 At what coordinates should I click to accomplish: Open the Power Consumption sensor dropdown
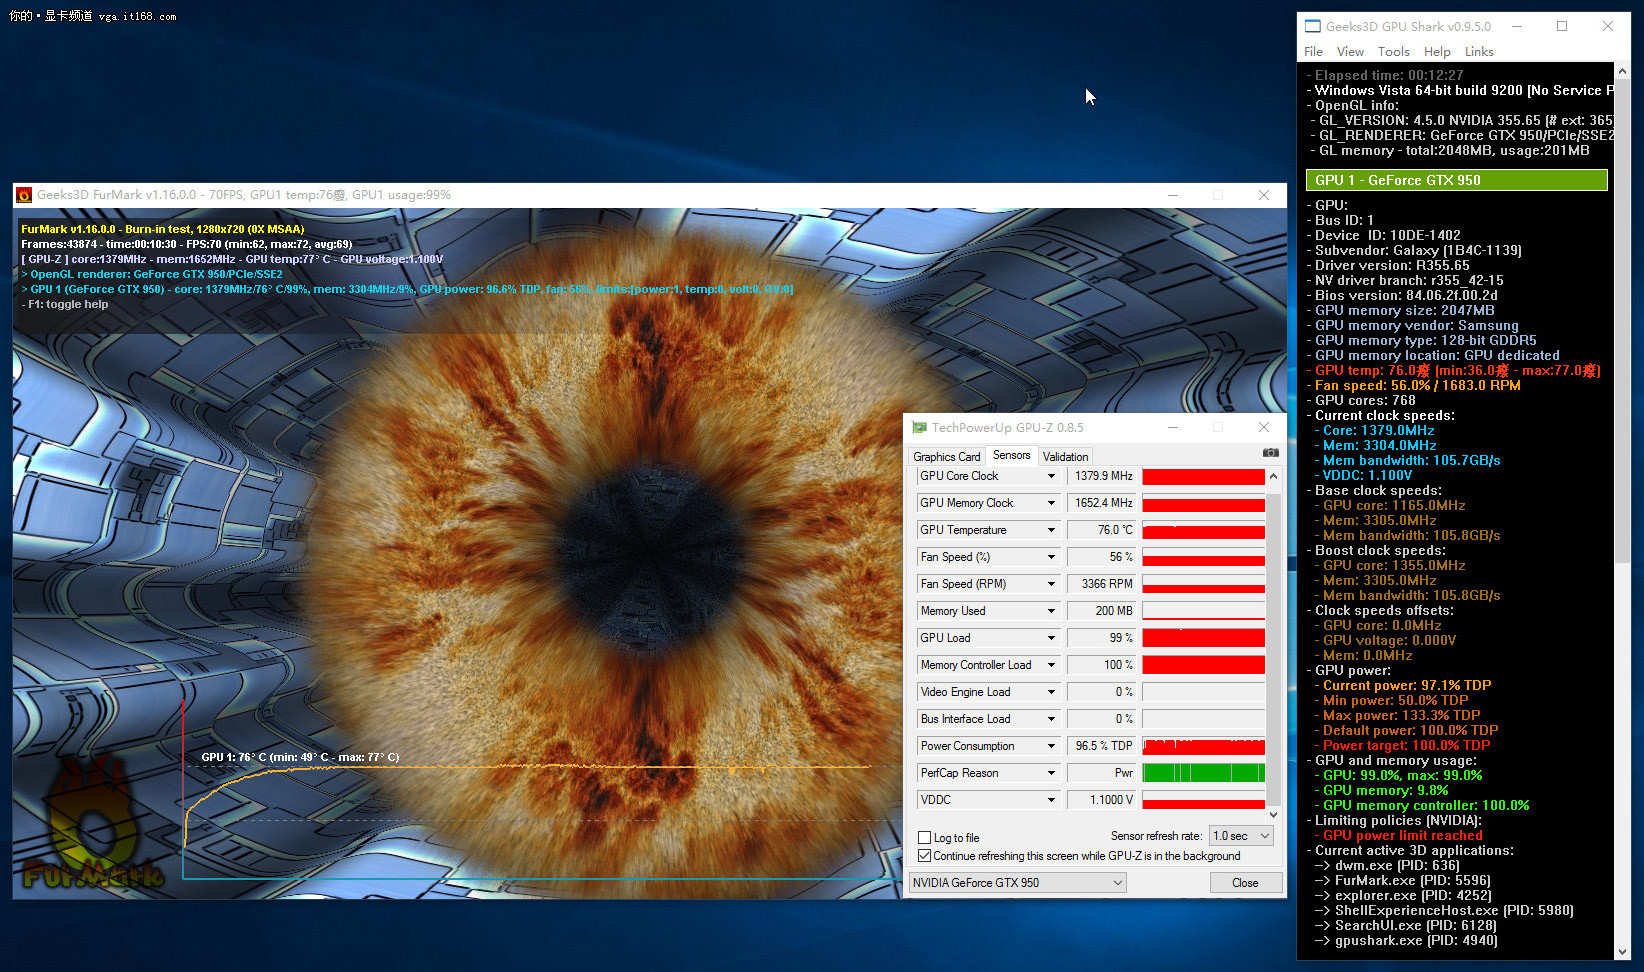1051,746
